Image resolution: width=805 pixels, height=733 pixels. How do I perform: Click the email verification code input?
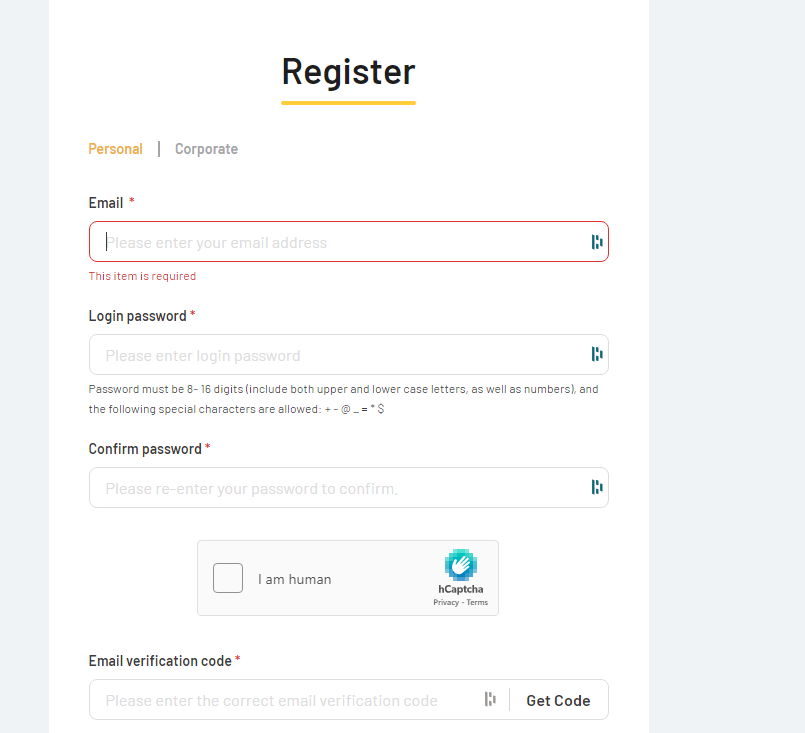pos(280,699)
